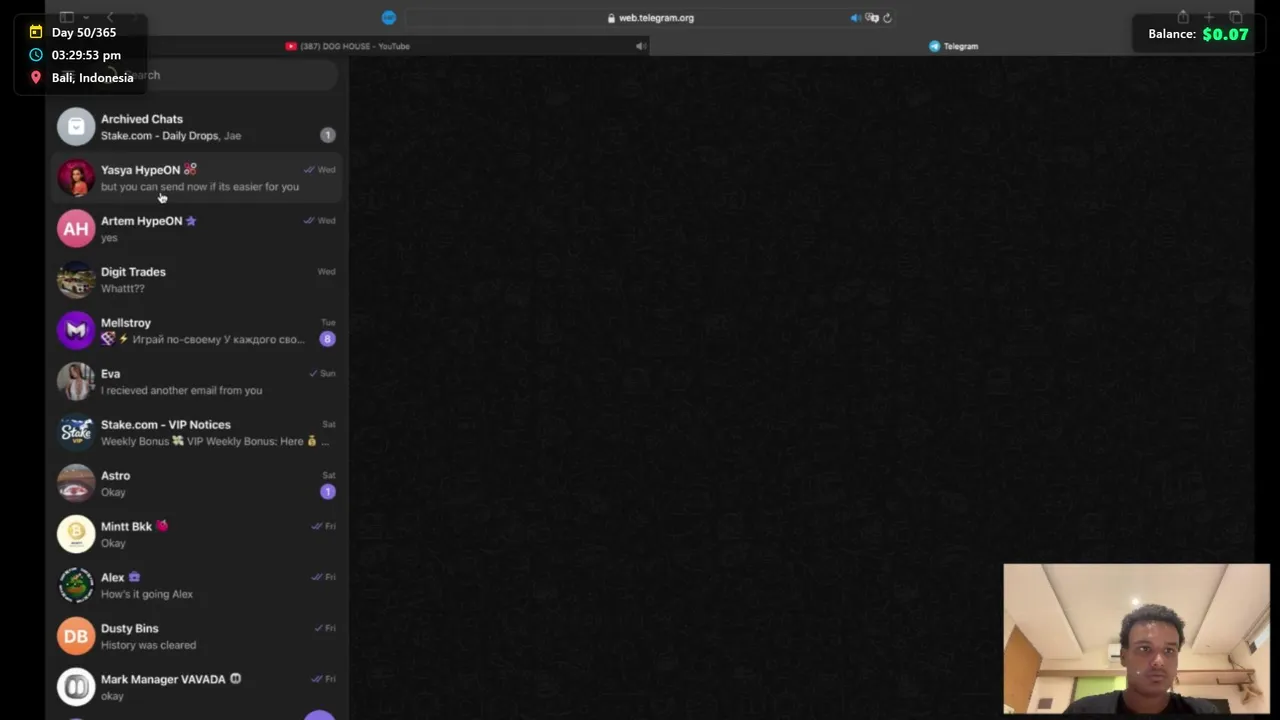Screen dimensions: 1280x720
Task: Click the AH avatar of Artem HypeON
Action: (x=76, y=229)
